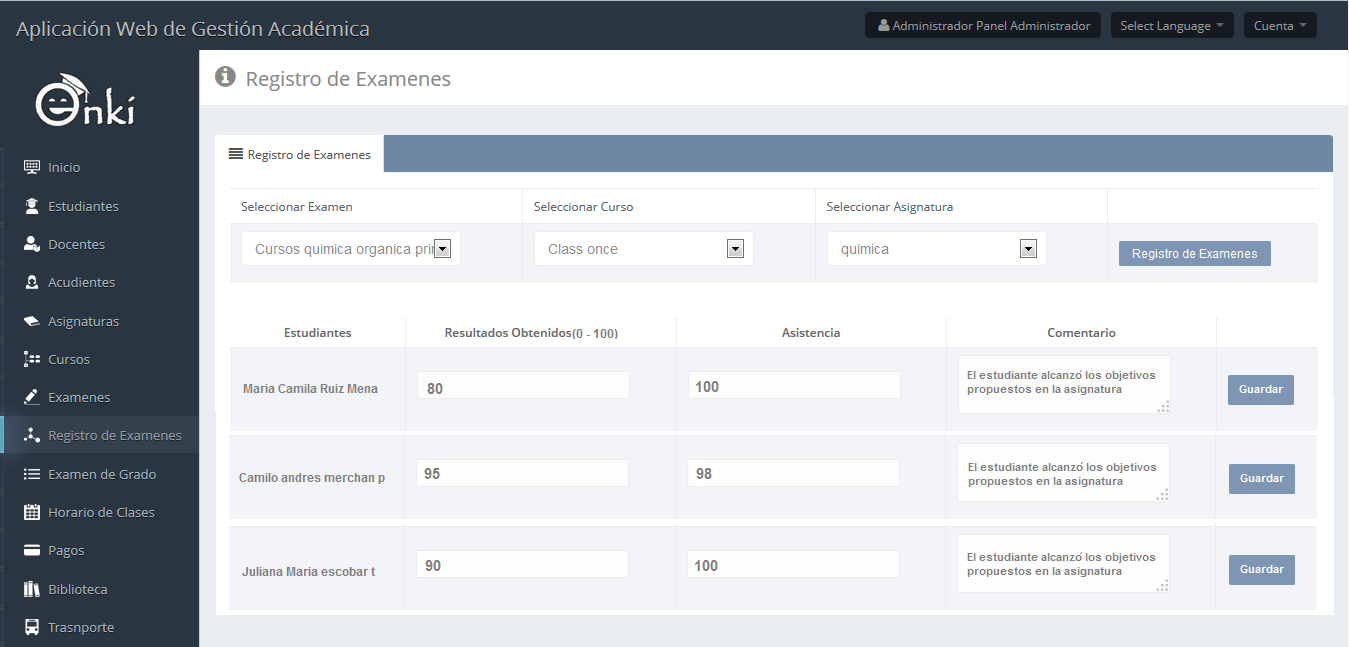
Task: Click the Inicio monitor icon in sidebar
Action: (32, 167)
